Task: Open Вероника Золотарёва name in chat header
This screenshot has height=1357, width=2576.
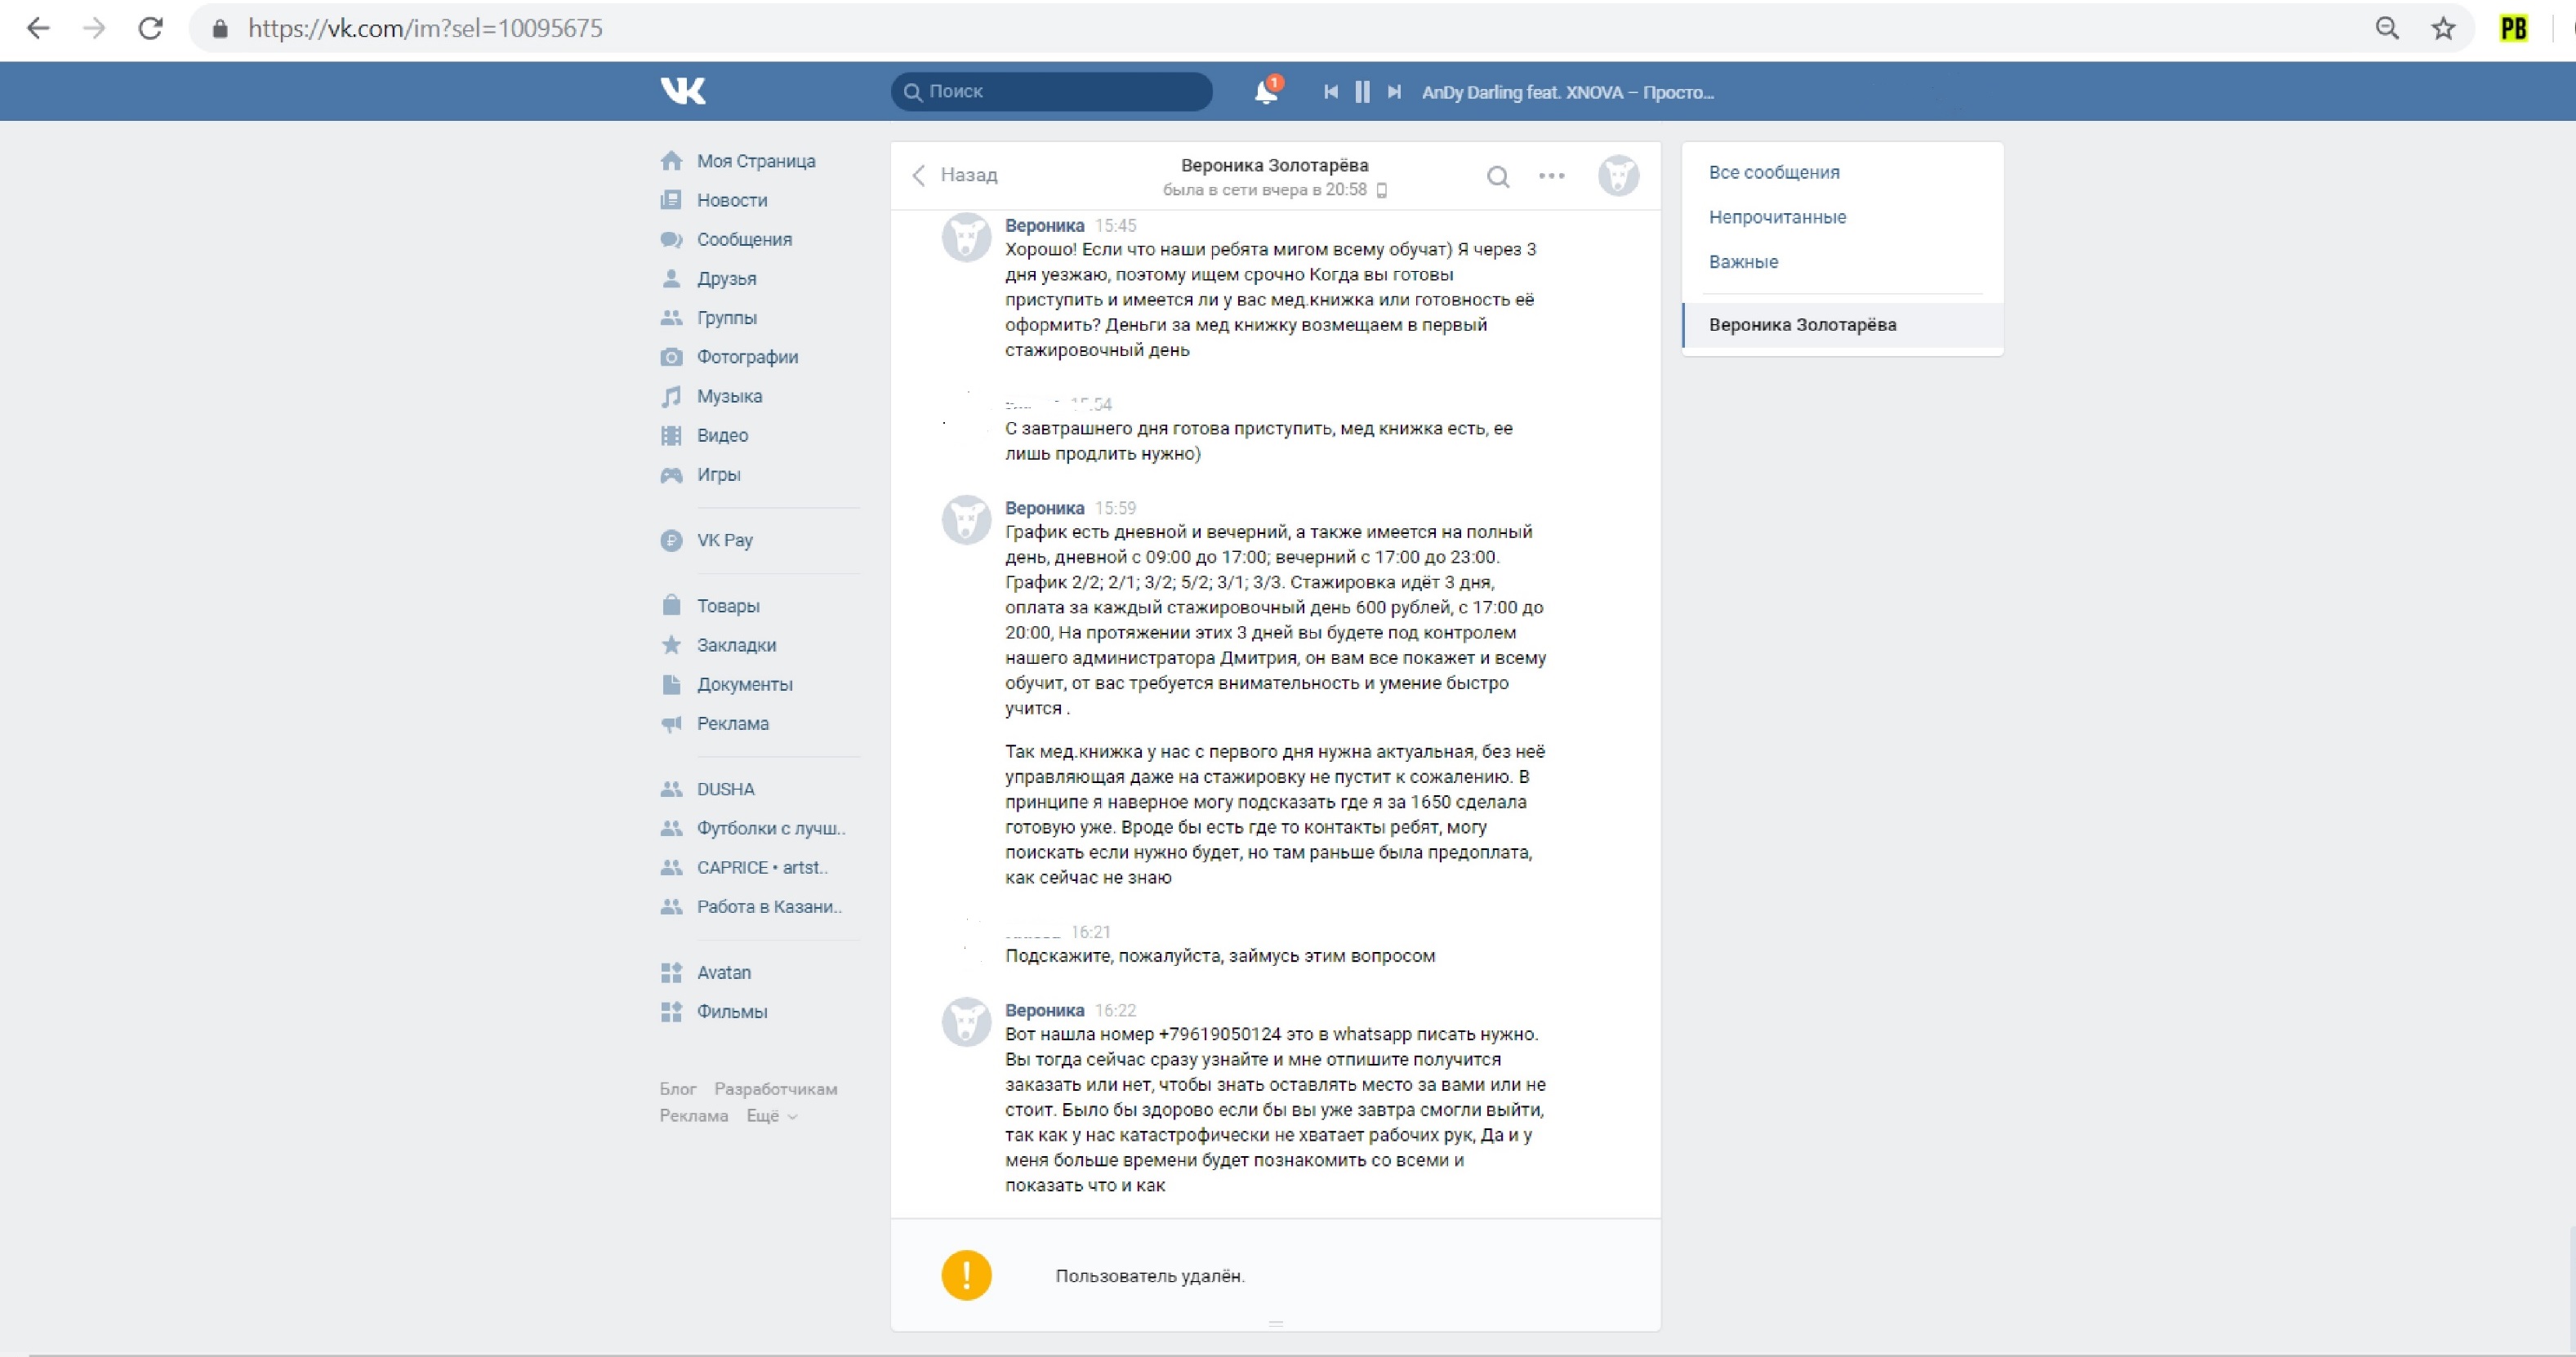Action: point(1274,165)
